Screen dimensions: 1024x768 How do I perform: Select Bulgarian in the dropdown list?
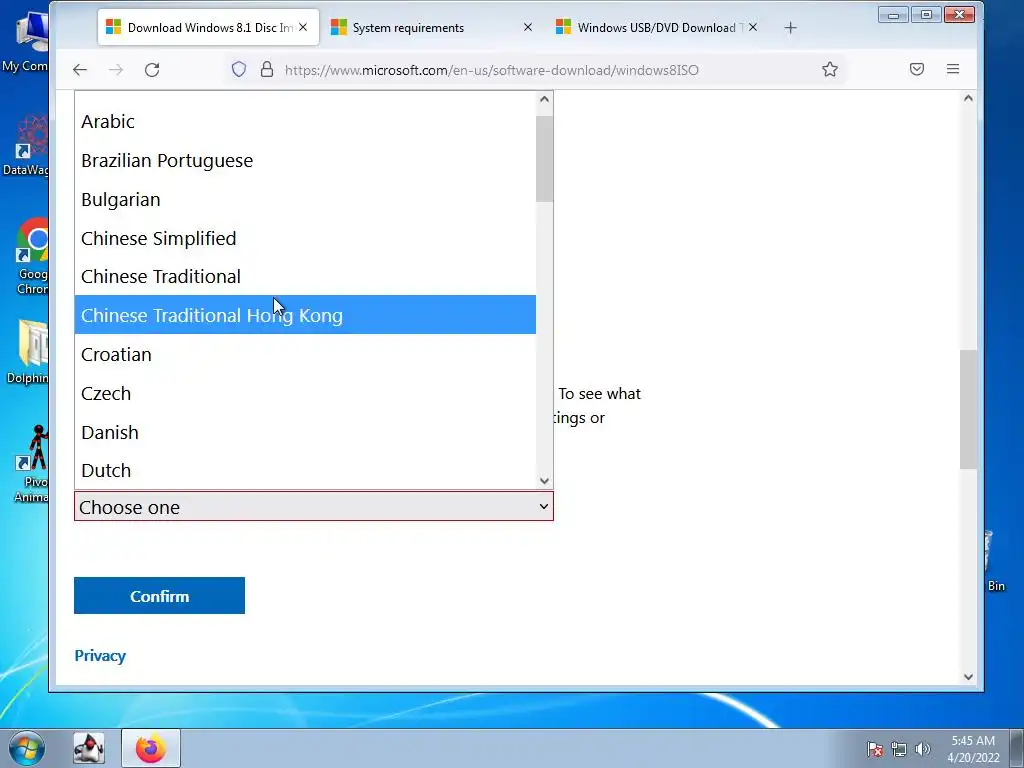click(305, 200)
